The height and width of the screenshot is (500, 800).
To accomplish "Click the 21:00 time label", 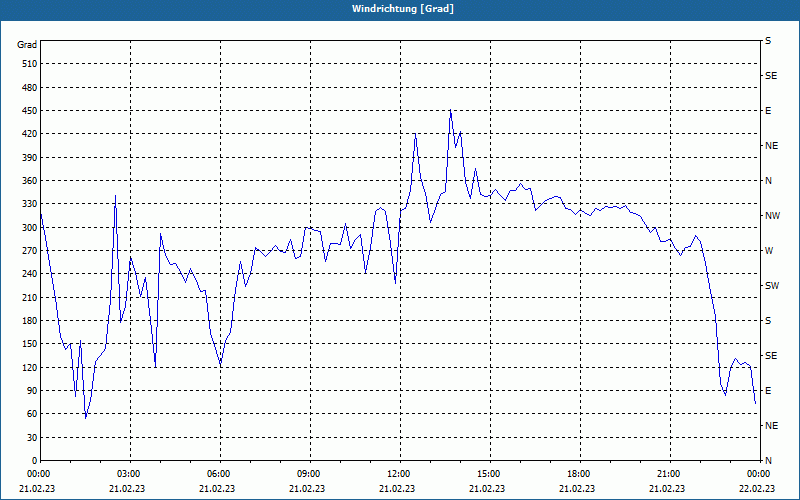I will 669,474.
